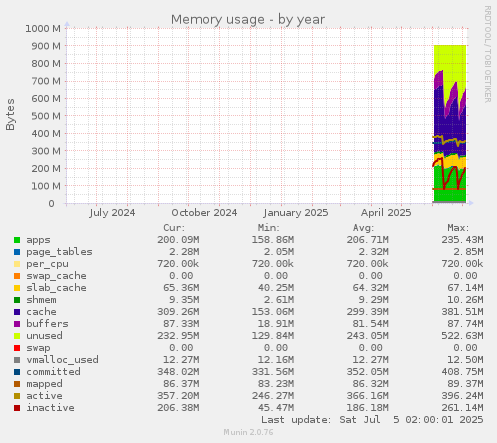Click the apps green legend swatch
The height and width of the screenshot is (443, 497).
pos(17,240)
